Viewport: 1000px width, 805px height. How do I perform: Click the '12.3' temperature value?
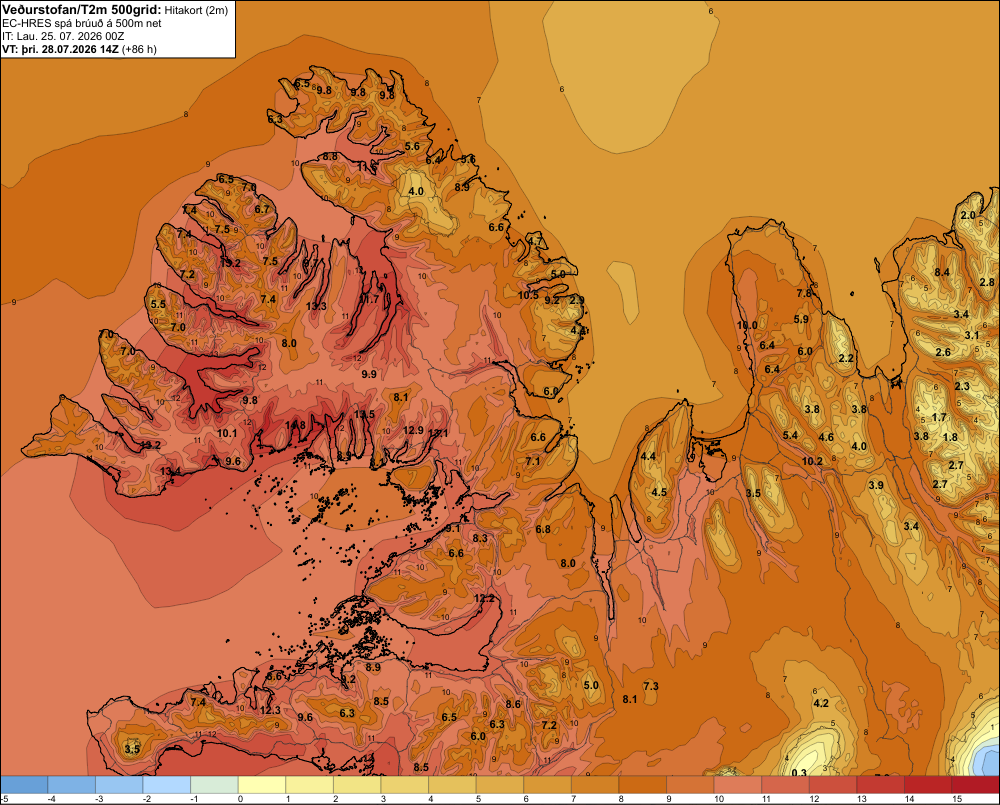tap(270, 710)
